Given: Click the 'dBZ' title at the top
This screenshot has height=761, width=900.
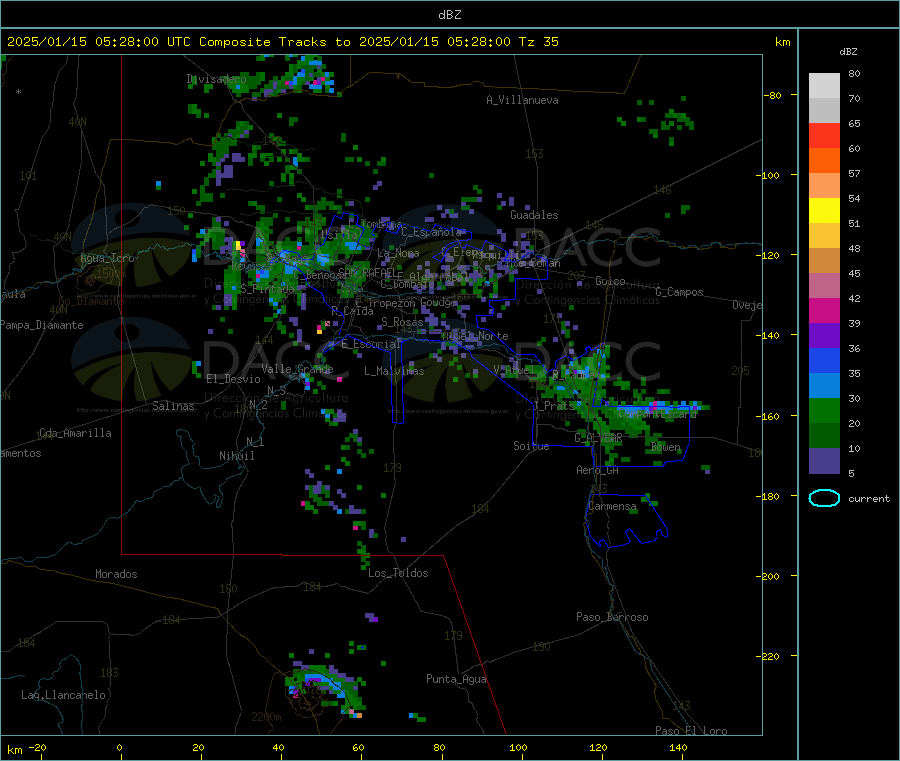Looking at the screenshot, I should 449,15.
